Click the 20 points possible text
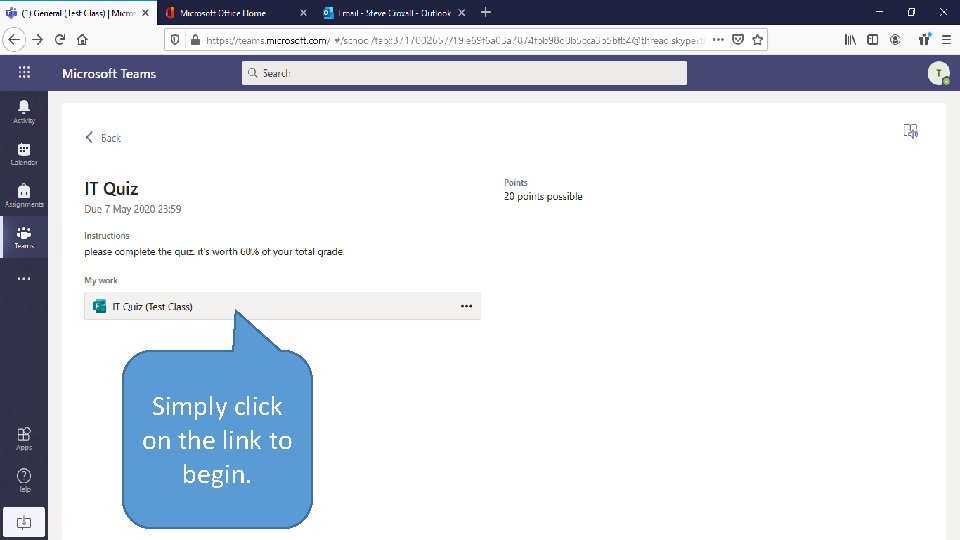The height and width of the screenshot is (540, 960). (543, 197)
